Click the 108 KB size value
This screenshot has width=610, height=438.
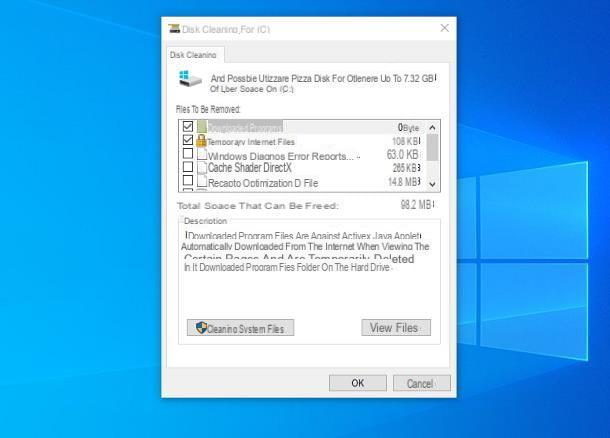[405, 141]
